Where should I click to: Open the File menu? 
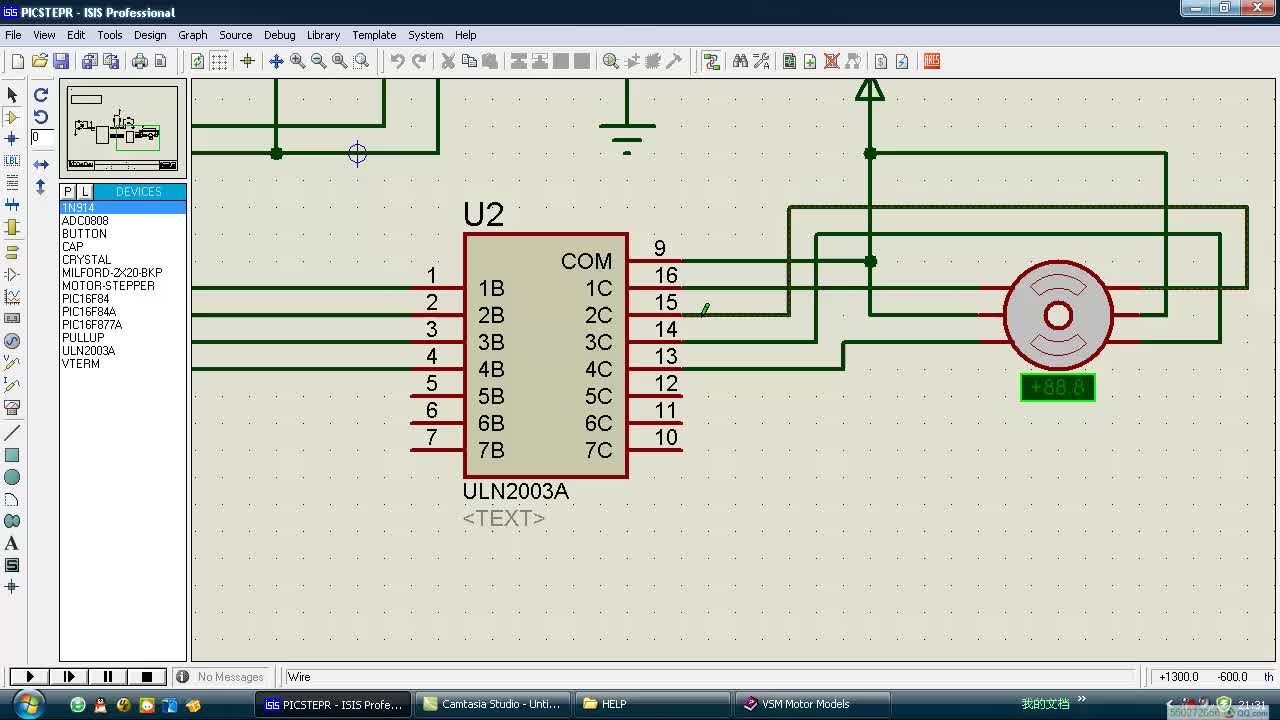[x=13, y=35]
